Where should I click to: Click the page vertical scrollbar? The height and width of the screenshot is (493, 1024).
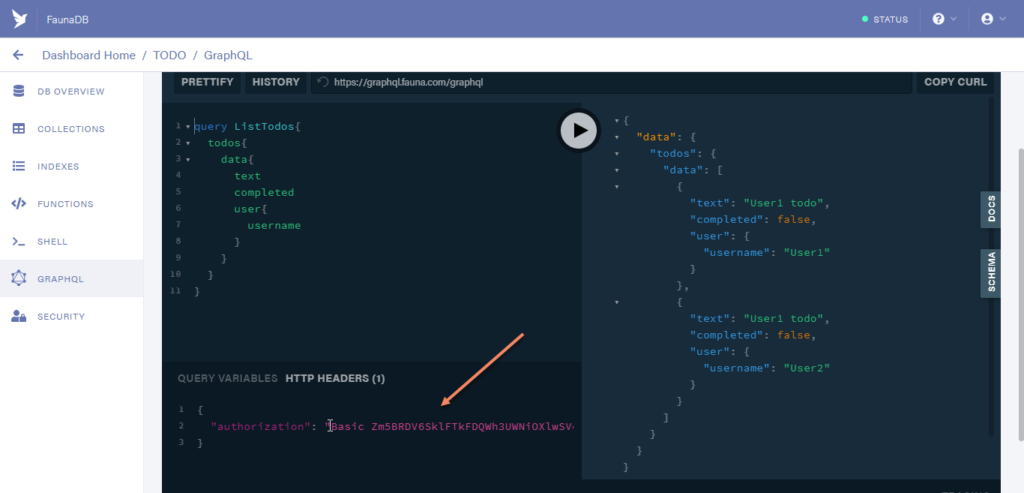point(1020,294)
